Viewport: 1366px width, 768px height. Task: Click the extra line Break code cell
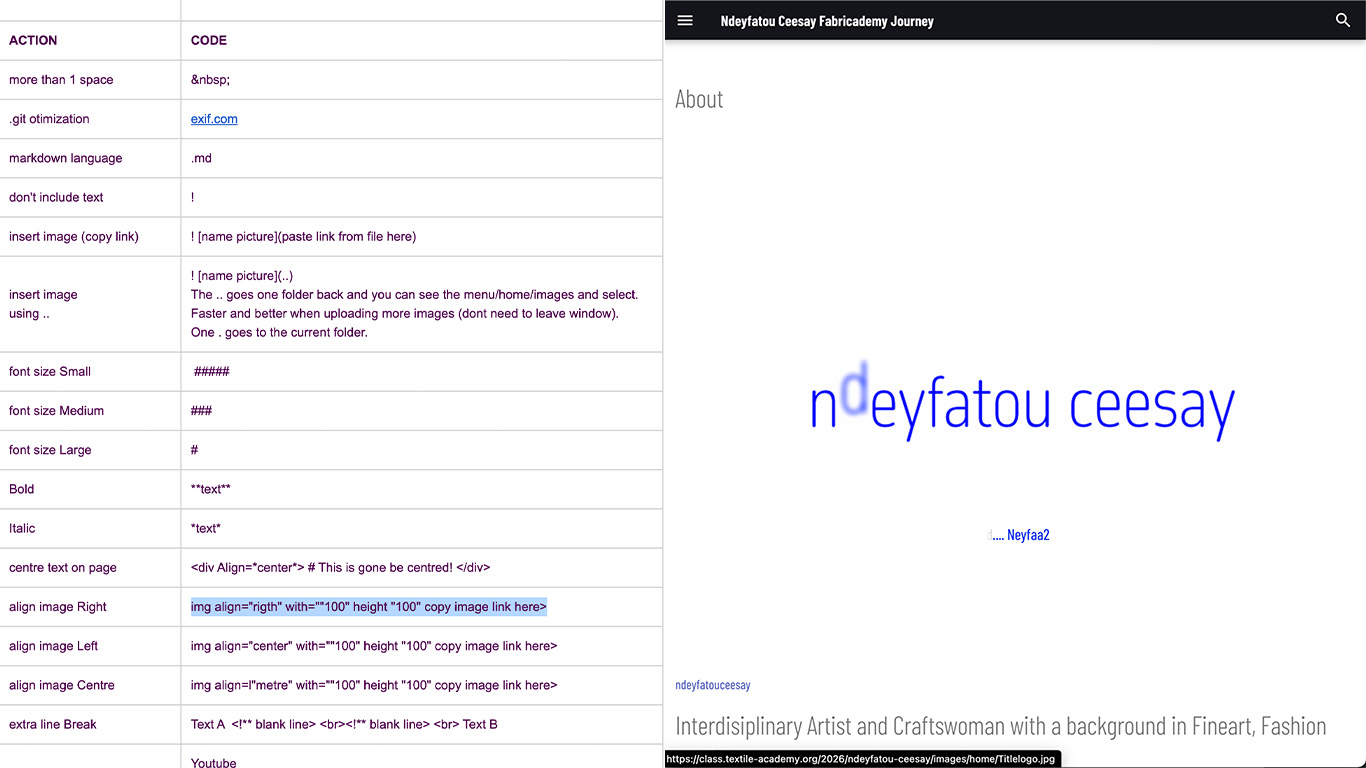pyautogui.click(x=344, y=724)
